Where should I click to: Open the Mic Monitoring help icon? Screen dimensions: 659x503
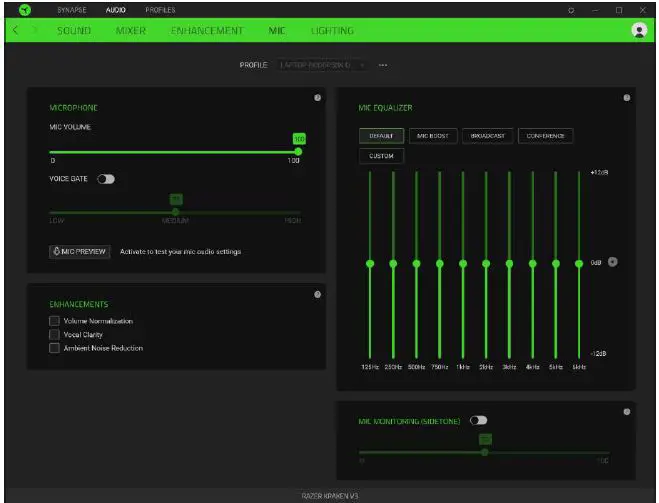627,412
